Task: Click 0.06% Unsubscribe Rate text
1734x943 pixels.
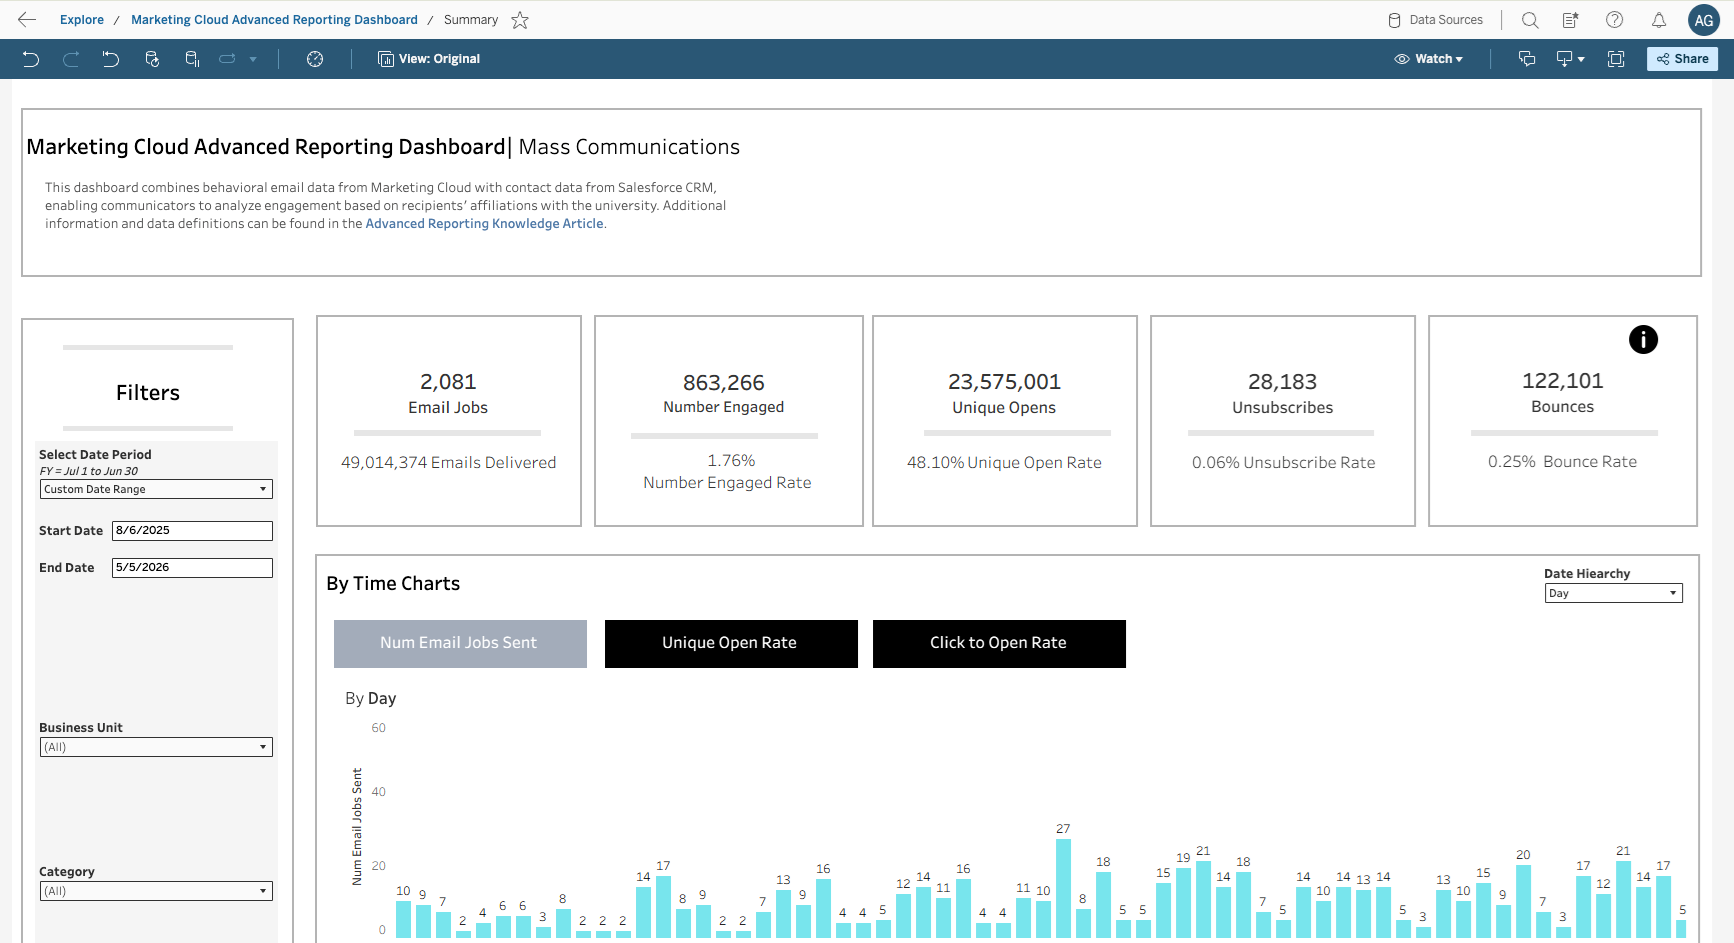Action: 1283,463
